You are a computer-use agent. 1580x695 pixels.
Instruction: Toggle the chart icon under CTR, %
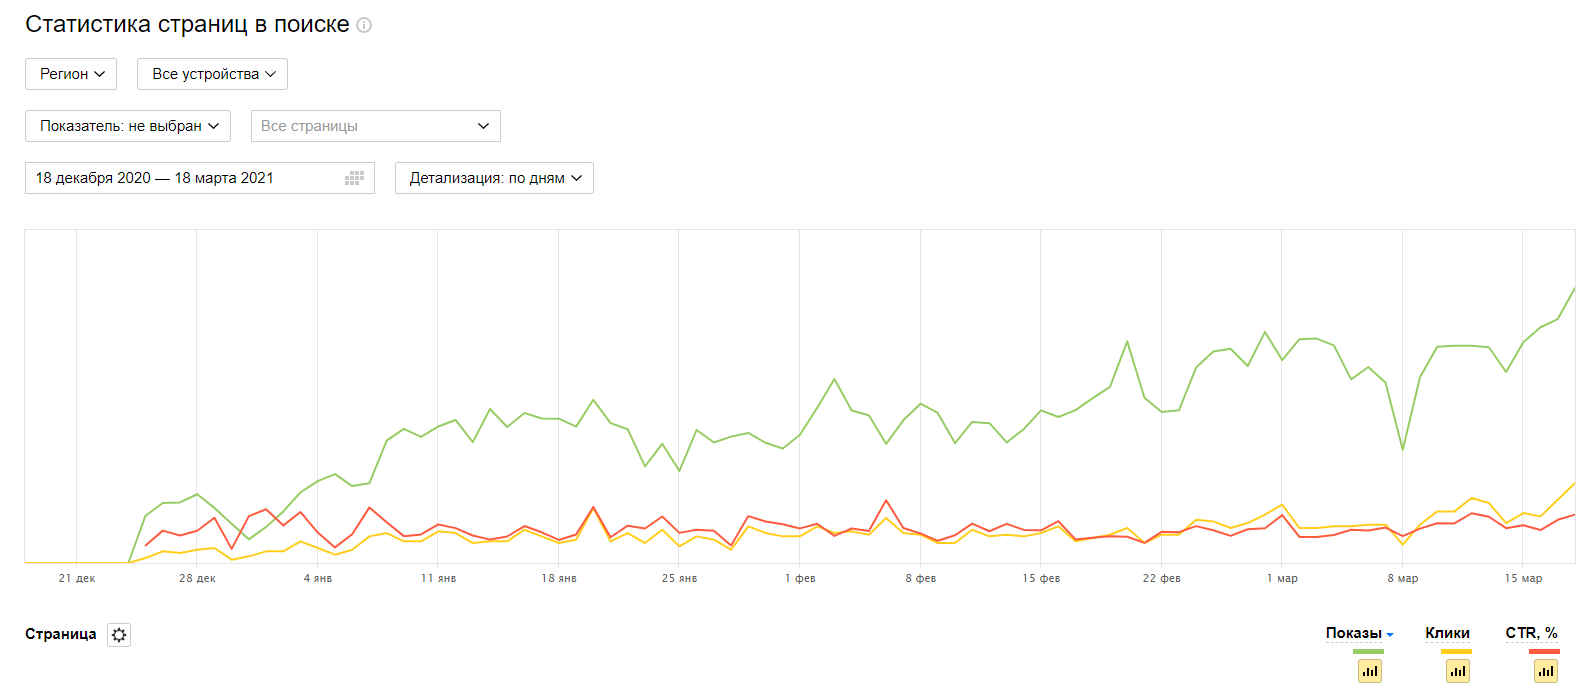(x=1546, y=671)
